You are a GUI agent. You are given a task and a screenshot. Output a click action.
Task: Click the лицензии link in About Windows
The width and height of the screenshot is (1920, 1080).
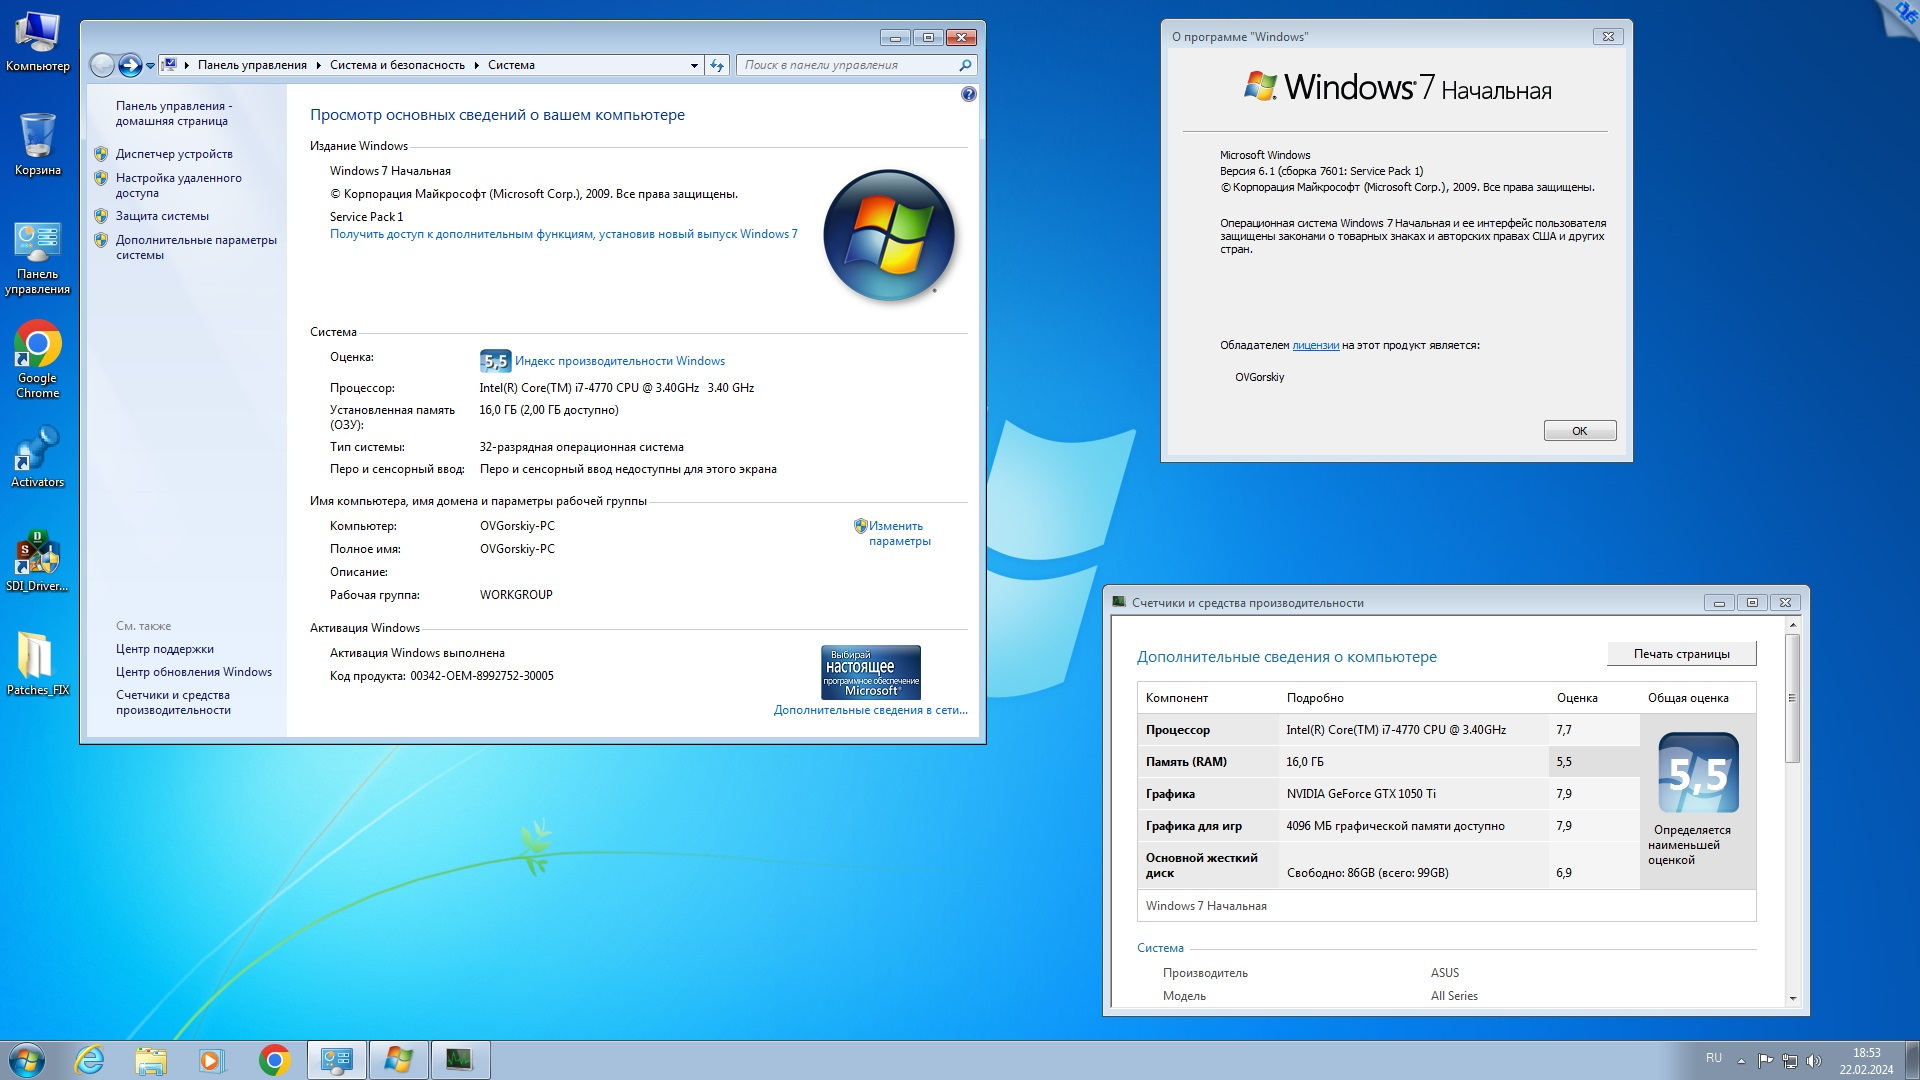[x=1315, y=345]
